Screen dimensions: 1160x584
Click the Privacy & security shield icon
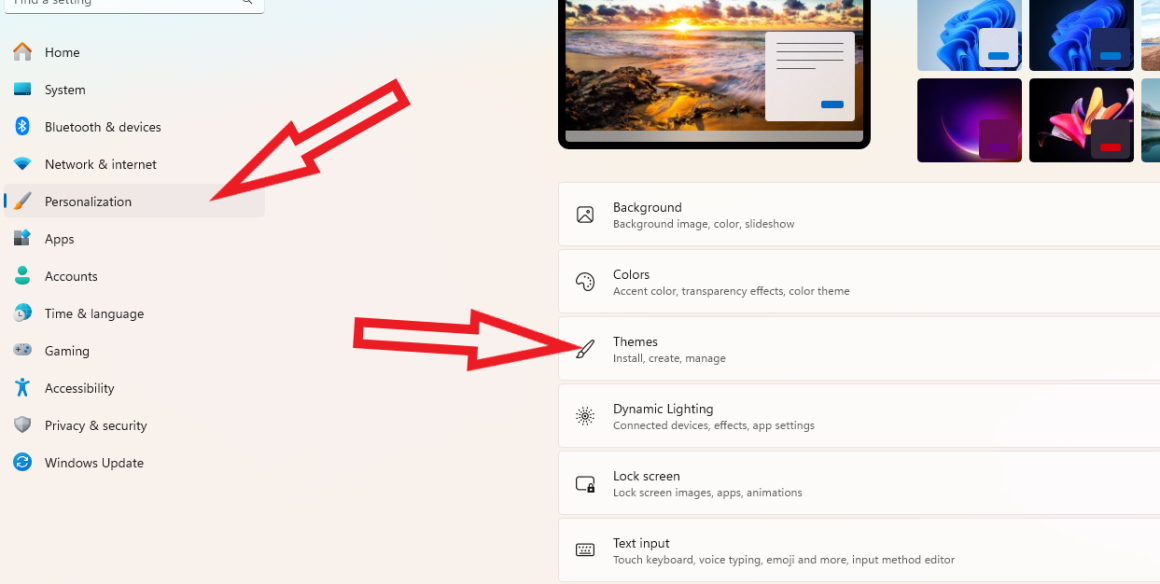[22, 425]
